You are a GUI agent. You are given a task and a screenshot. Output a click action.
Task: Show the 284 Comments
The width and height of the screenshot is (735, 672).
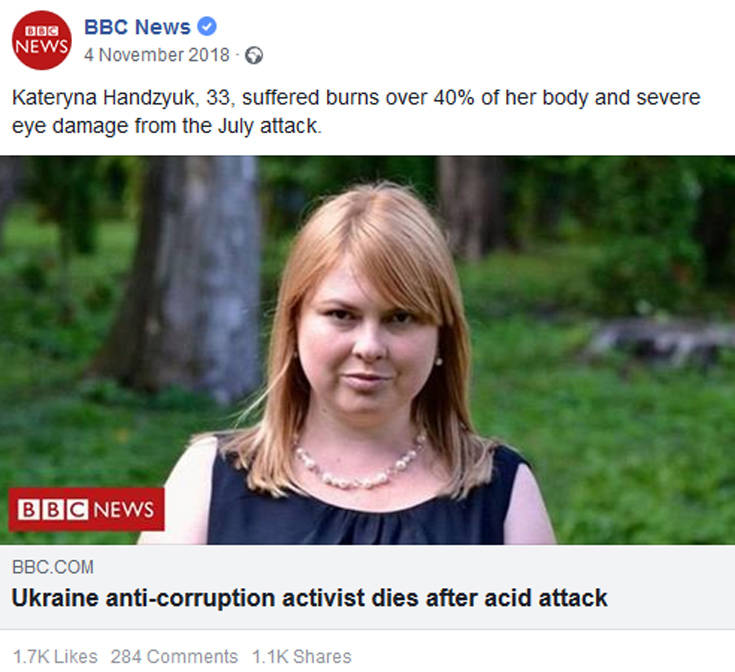click(174, 656)
